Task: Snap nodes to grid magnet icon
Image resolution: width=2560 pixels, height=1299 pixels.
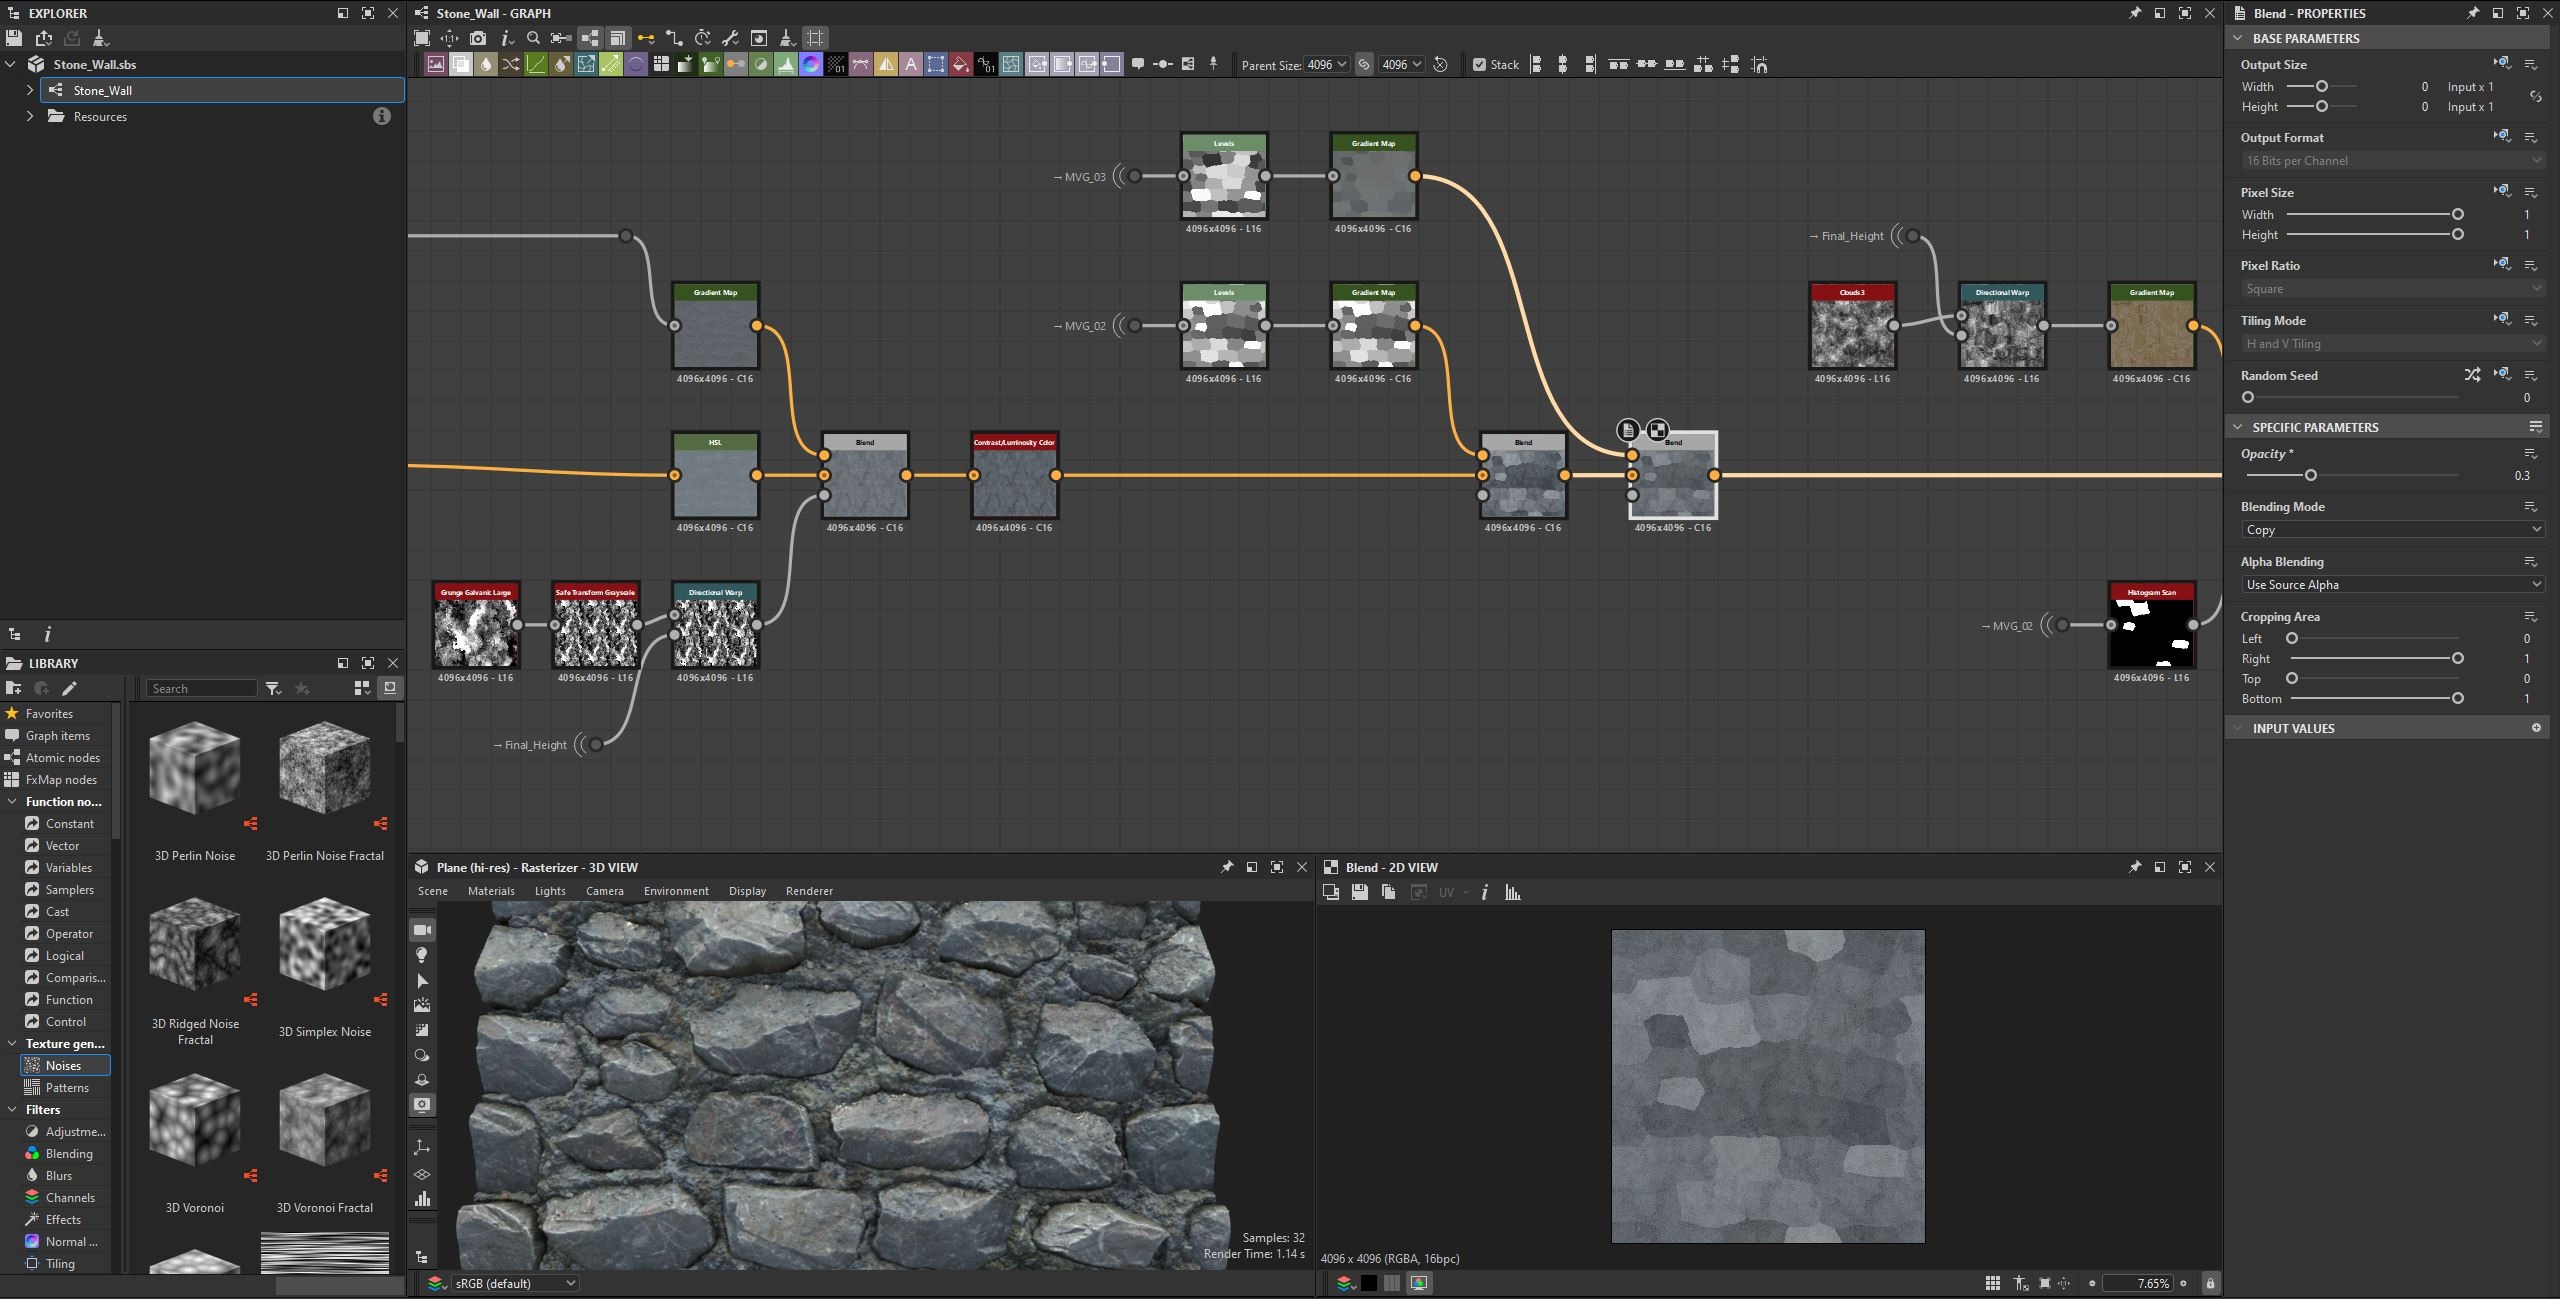Action: click(1759, 65)
